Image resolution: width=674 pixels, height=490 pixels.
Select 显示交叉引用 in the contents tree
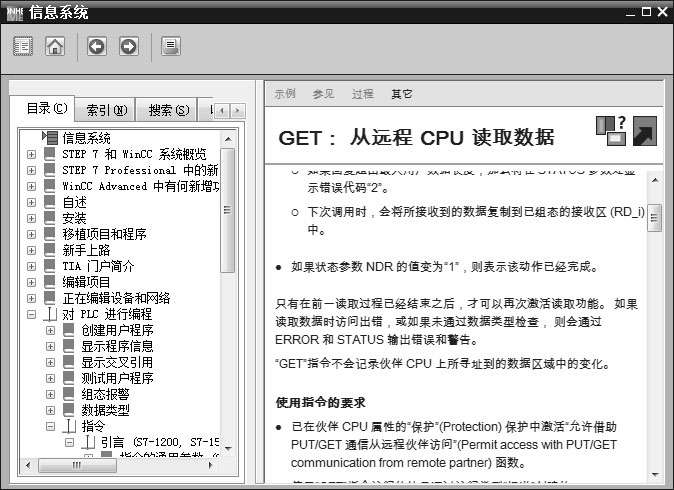coord(117,362)
